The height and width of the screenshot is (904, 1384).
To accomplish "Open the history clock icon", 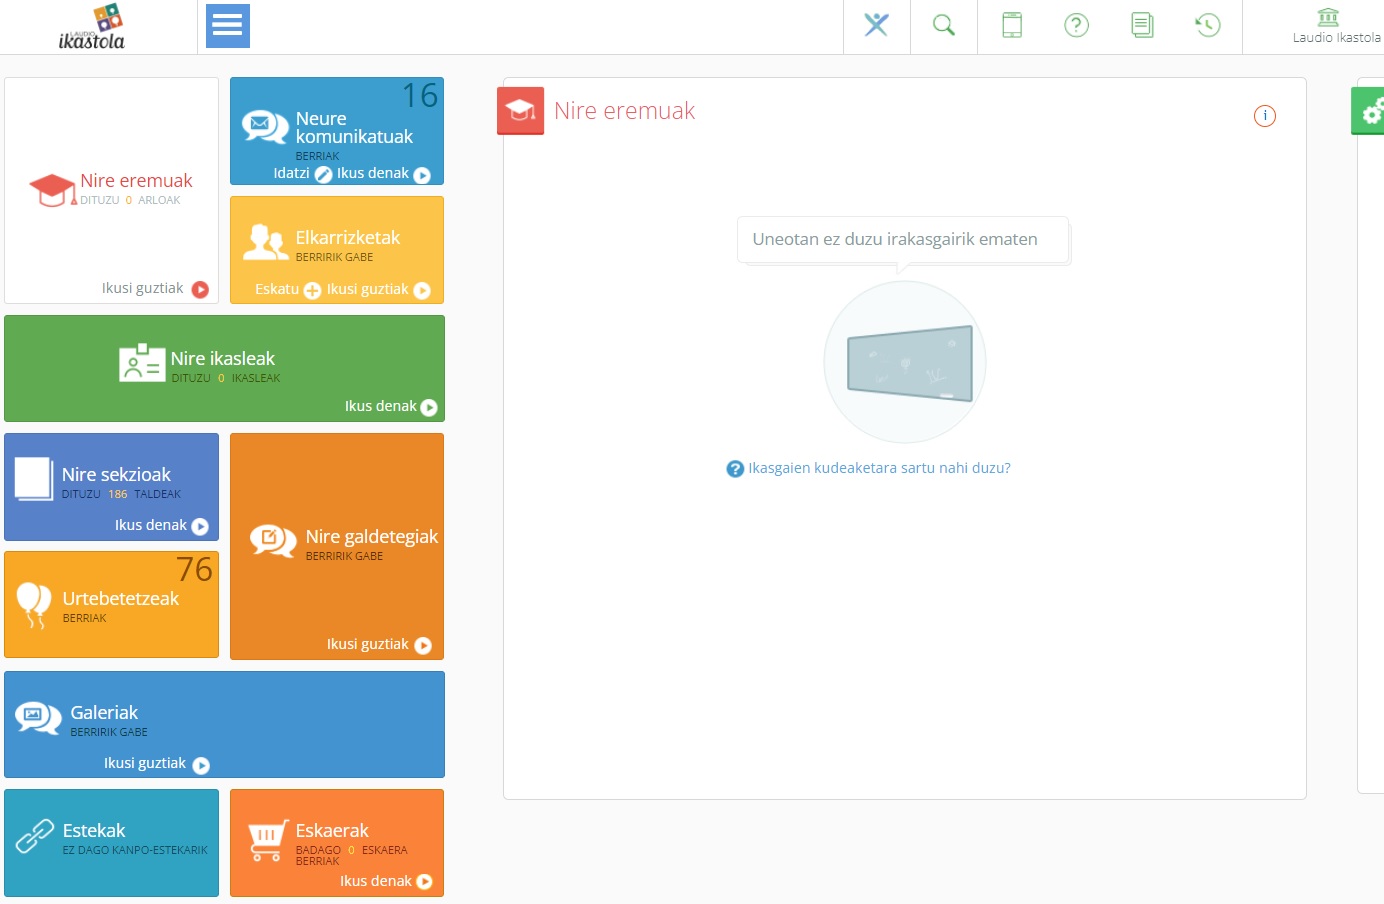I will coord(1208,25).
